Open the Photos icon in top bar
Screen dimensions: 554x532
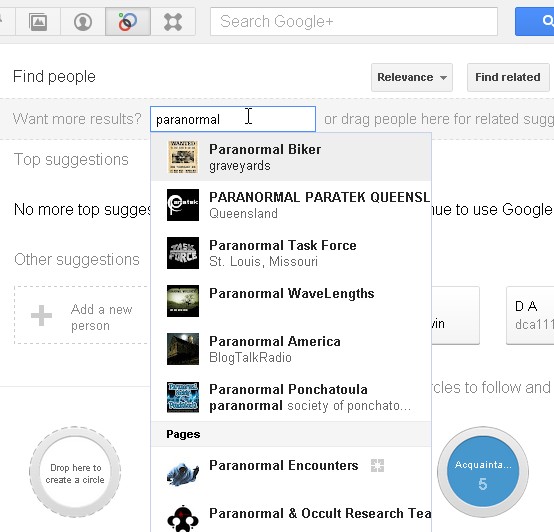[38, 22]
